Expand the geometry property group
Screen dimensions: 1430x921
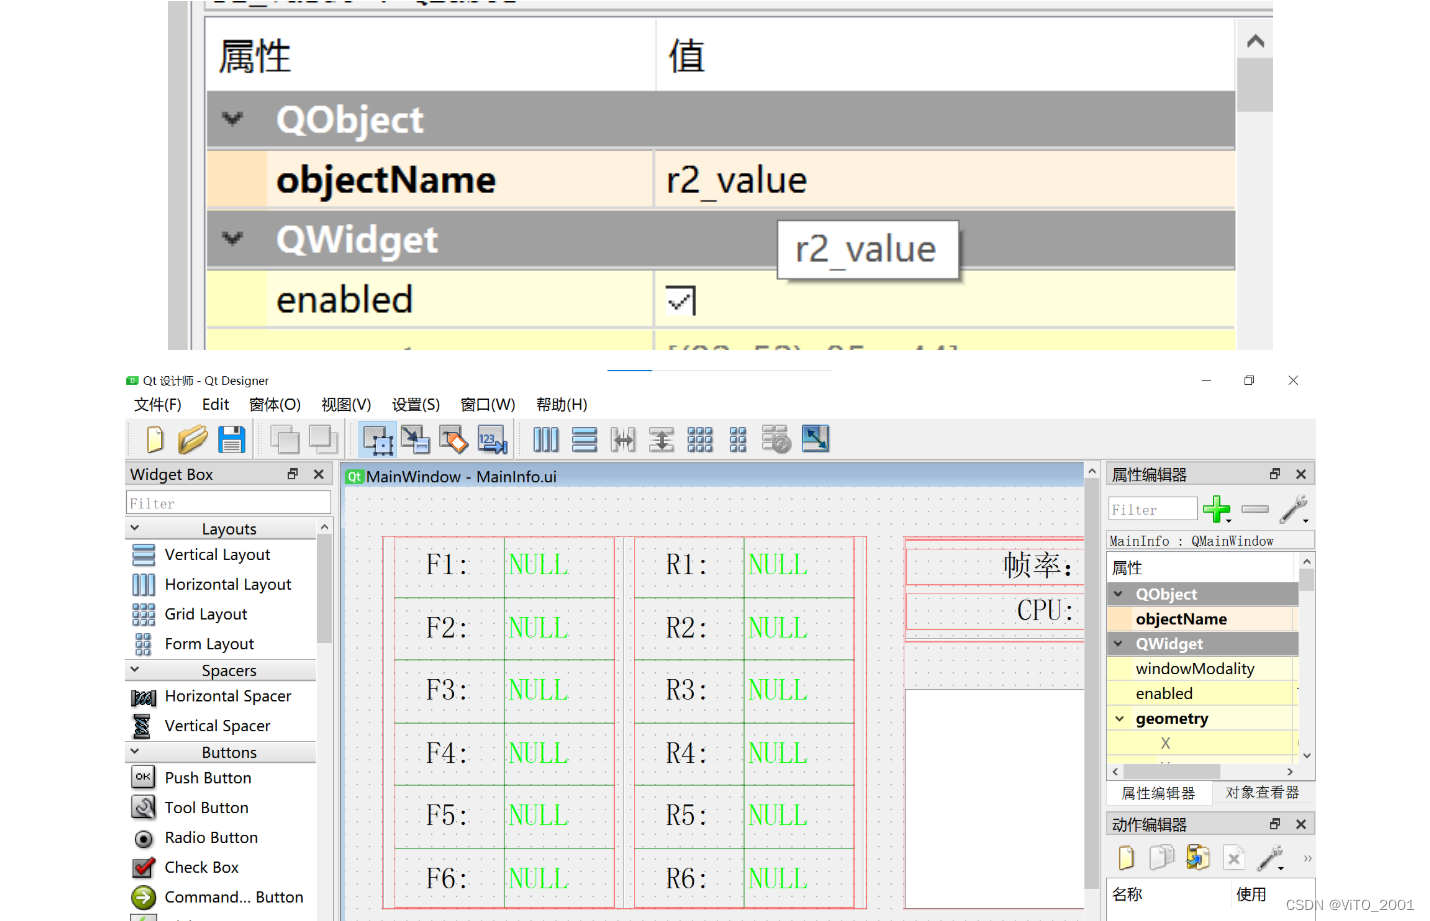(1121, 718)
